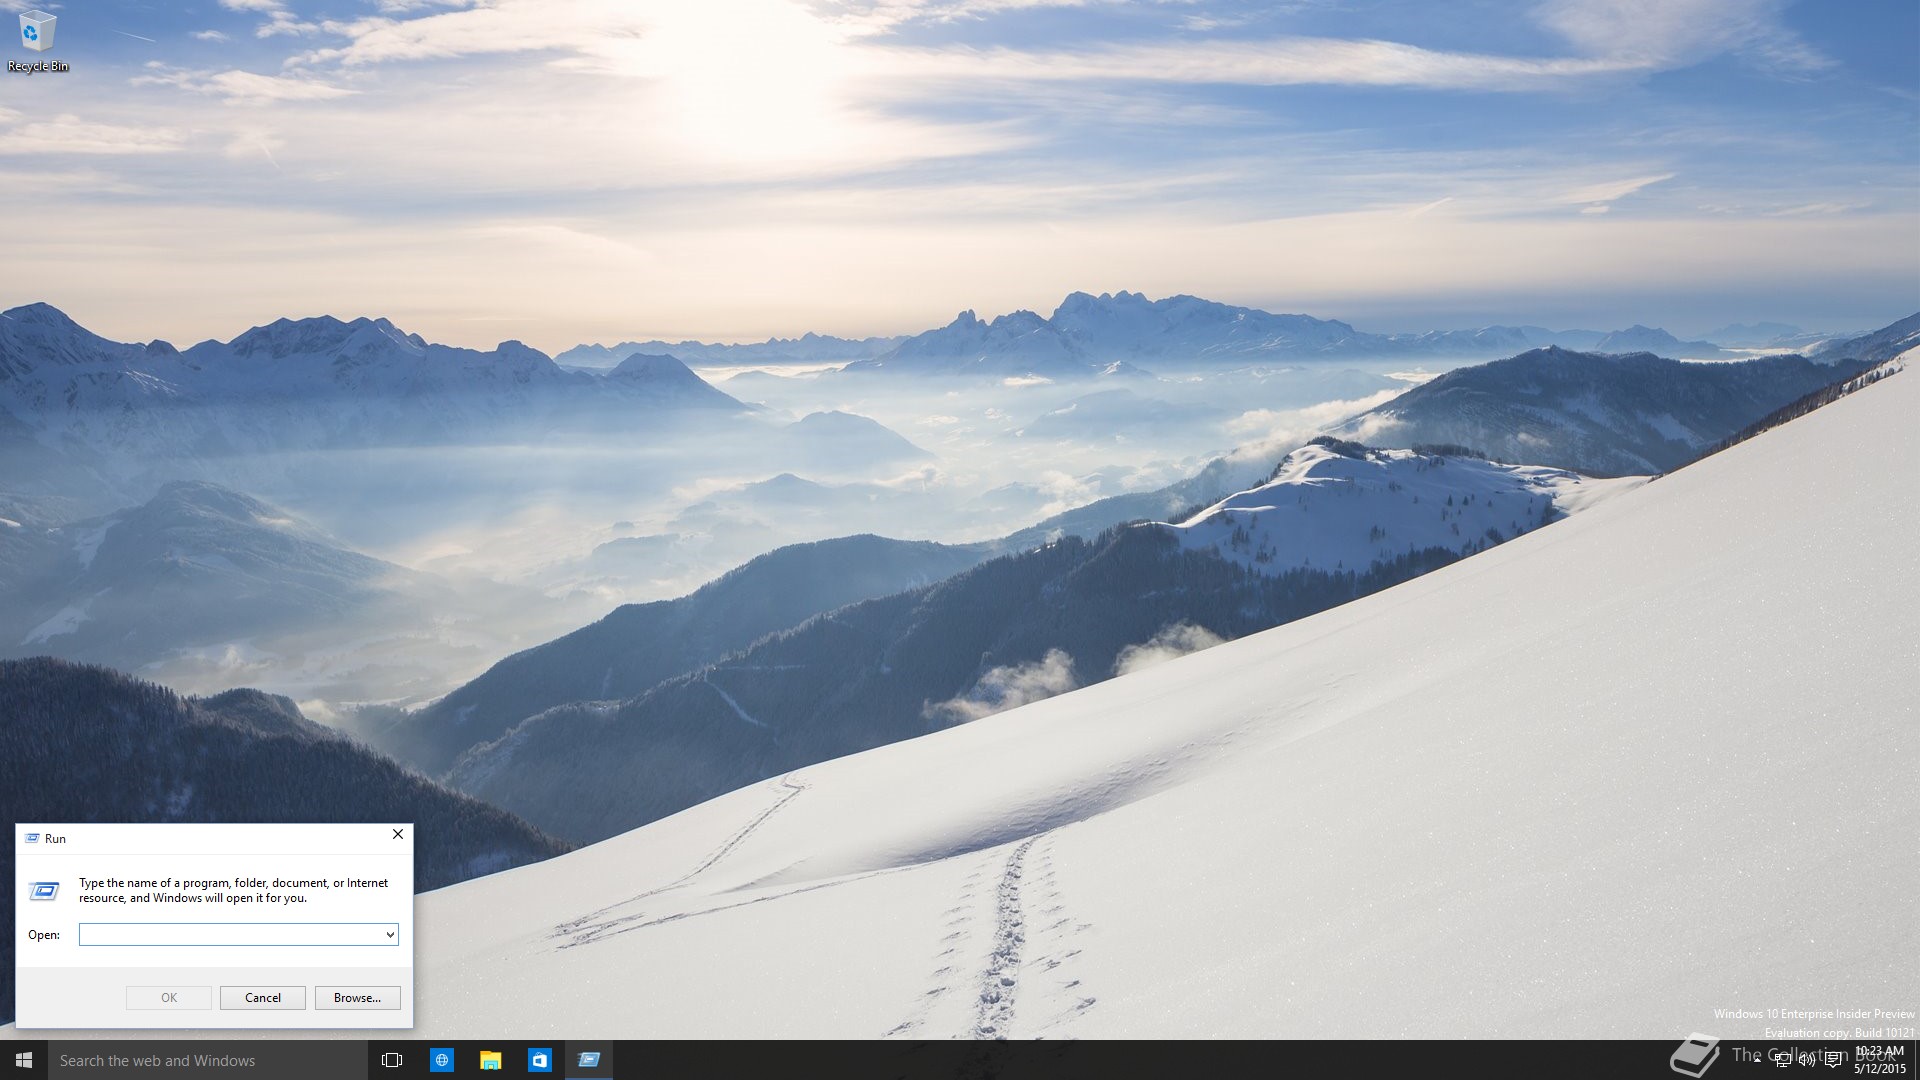Open File Explorer from the taskbar
Image resolution: width=1920 pixels, height=1080 pixels.
point(490,1060)
